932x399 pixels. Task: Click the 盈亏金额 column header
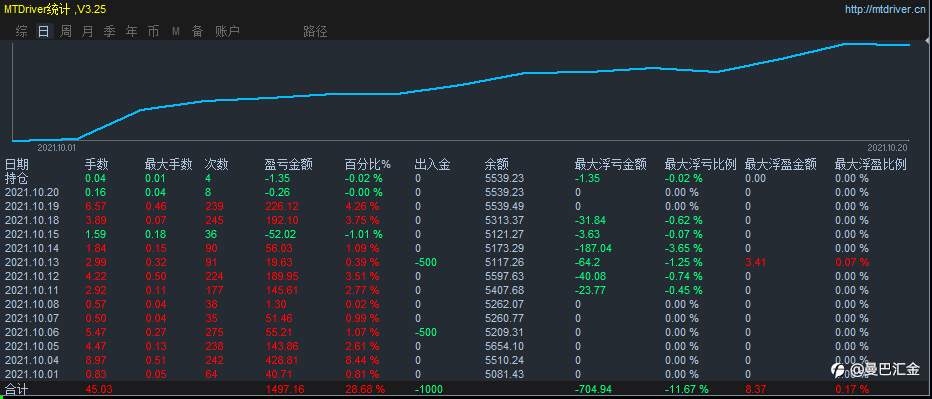(288, 165)
